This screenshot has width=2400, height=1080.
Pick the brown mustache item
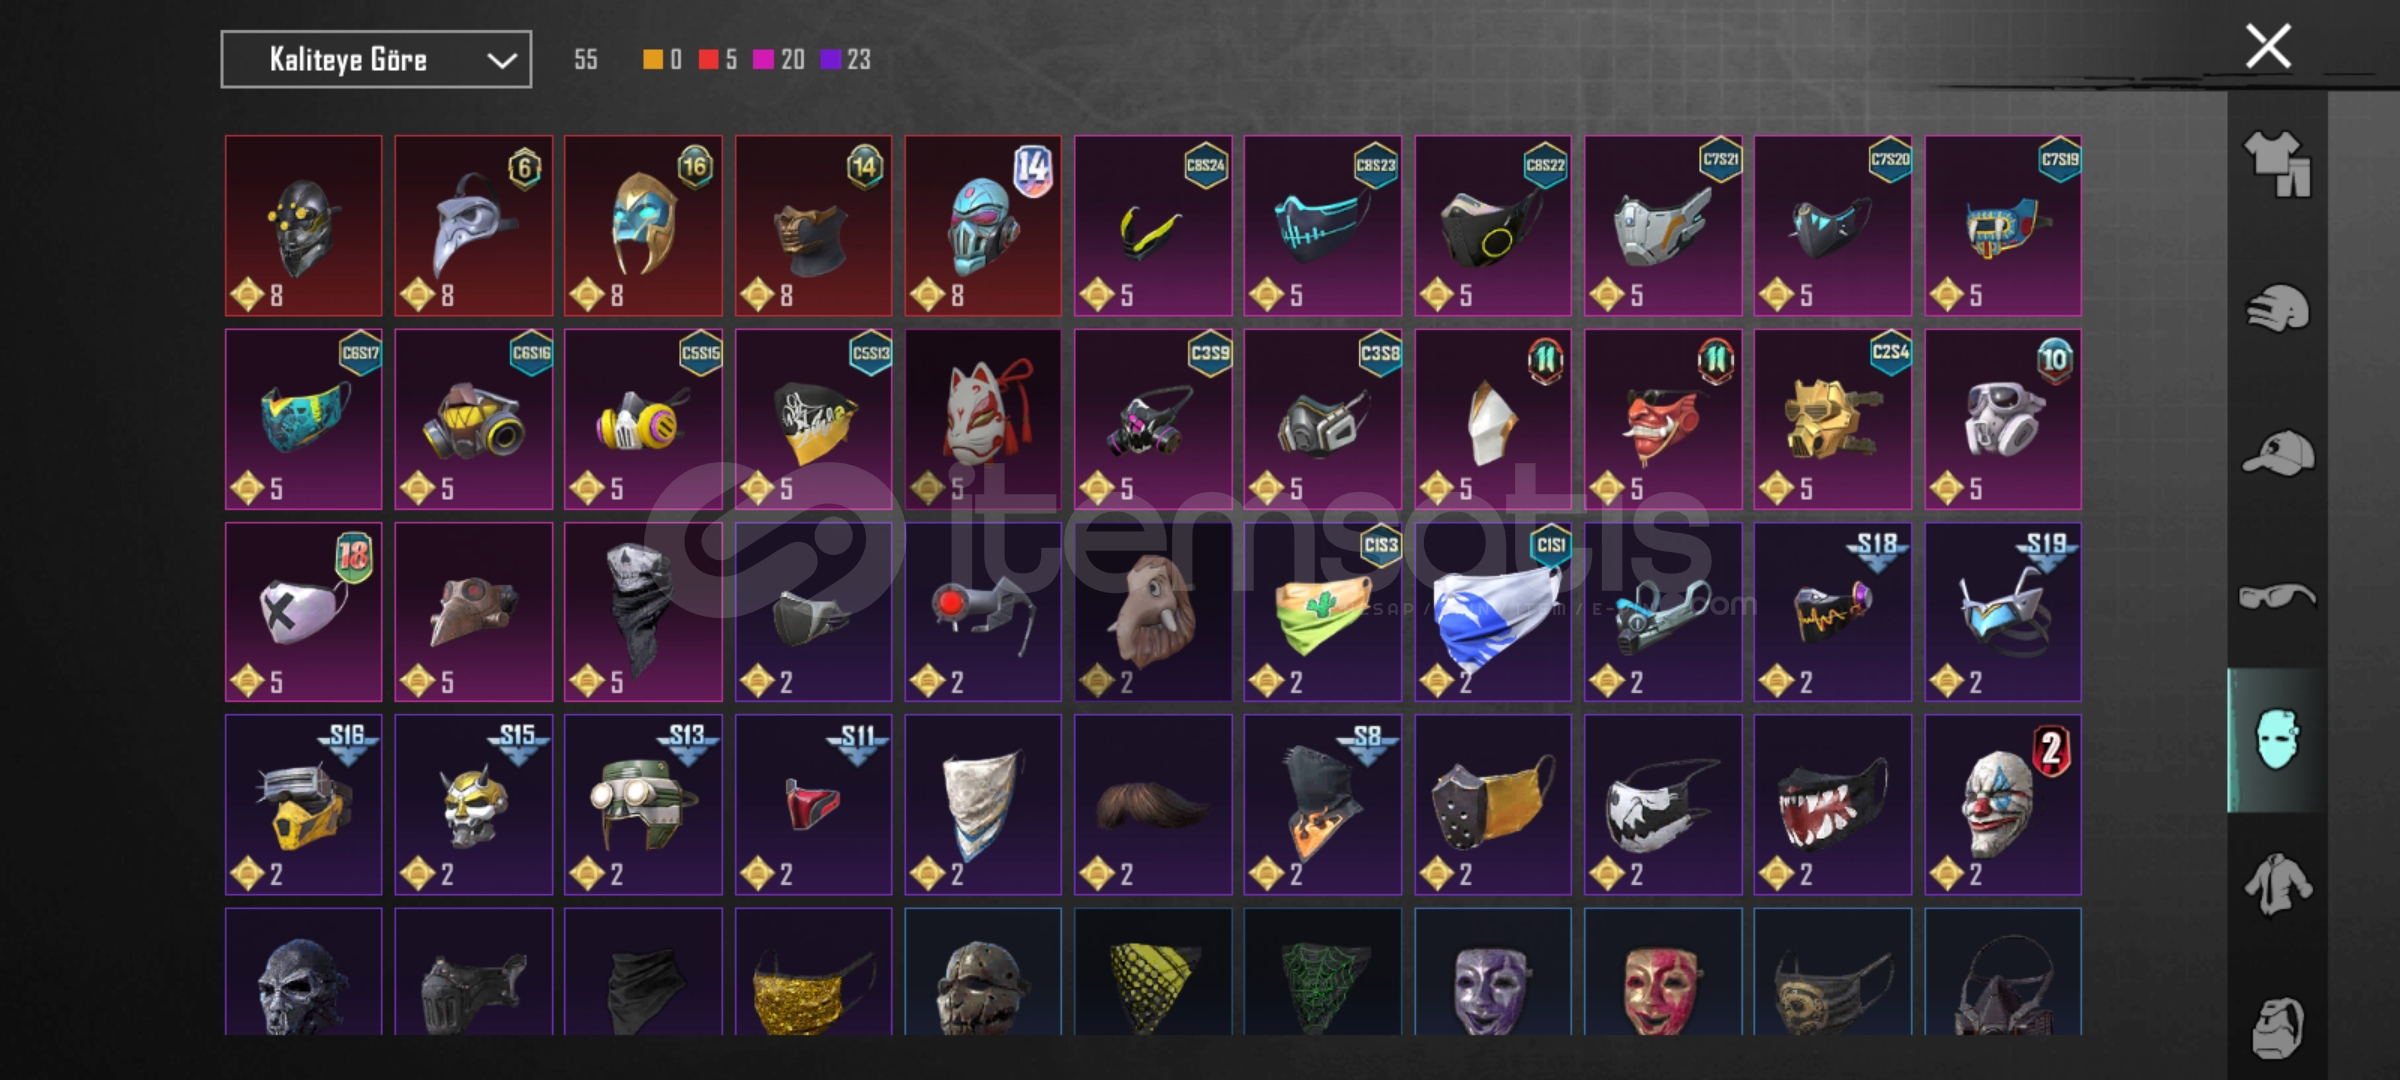[x=1153, y=805]
